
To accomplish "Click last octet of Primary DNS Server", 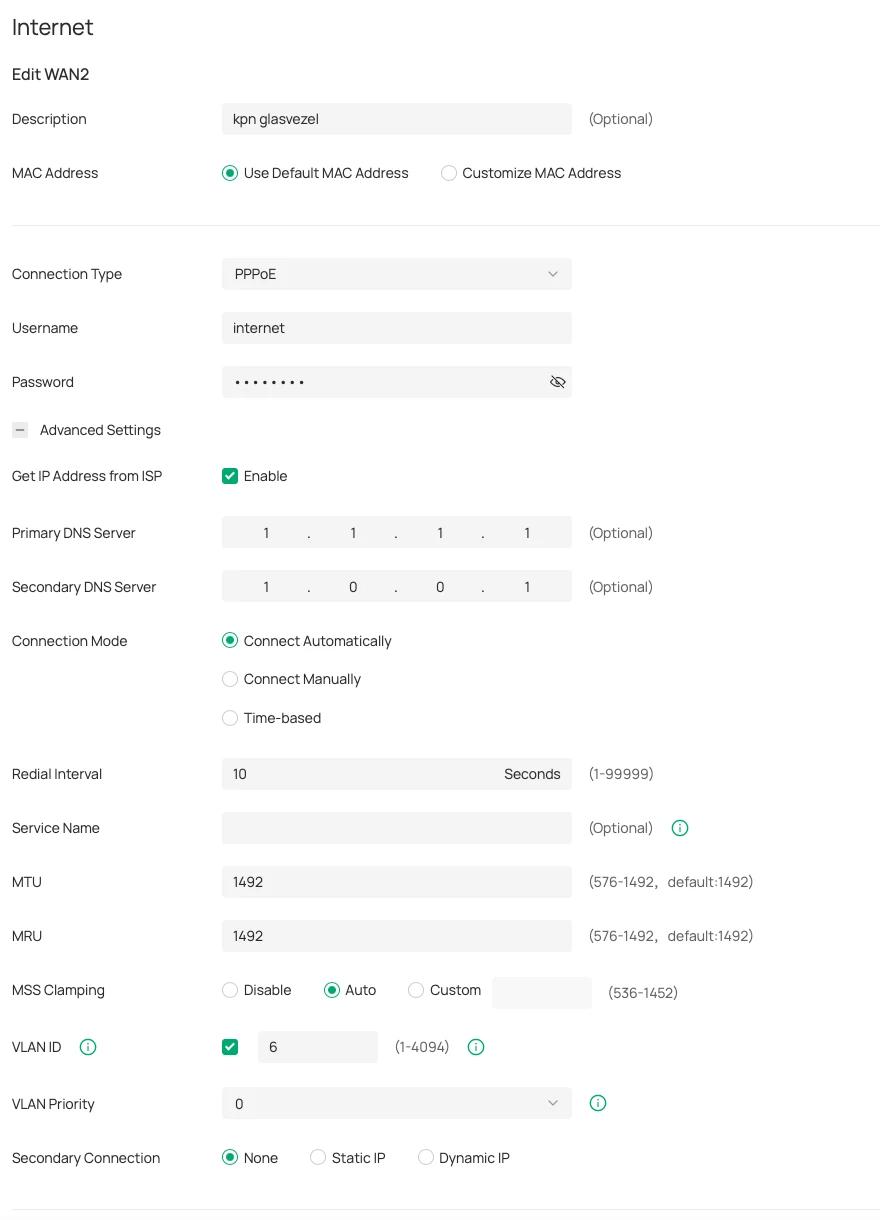I will click(527, 533).
